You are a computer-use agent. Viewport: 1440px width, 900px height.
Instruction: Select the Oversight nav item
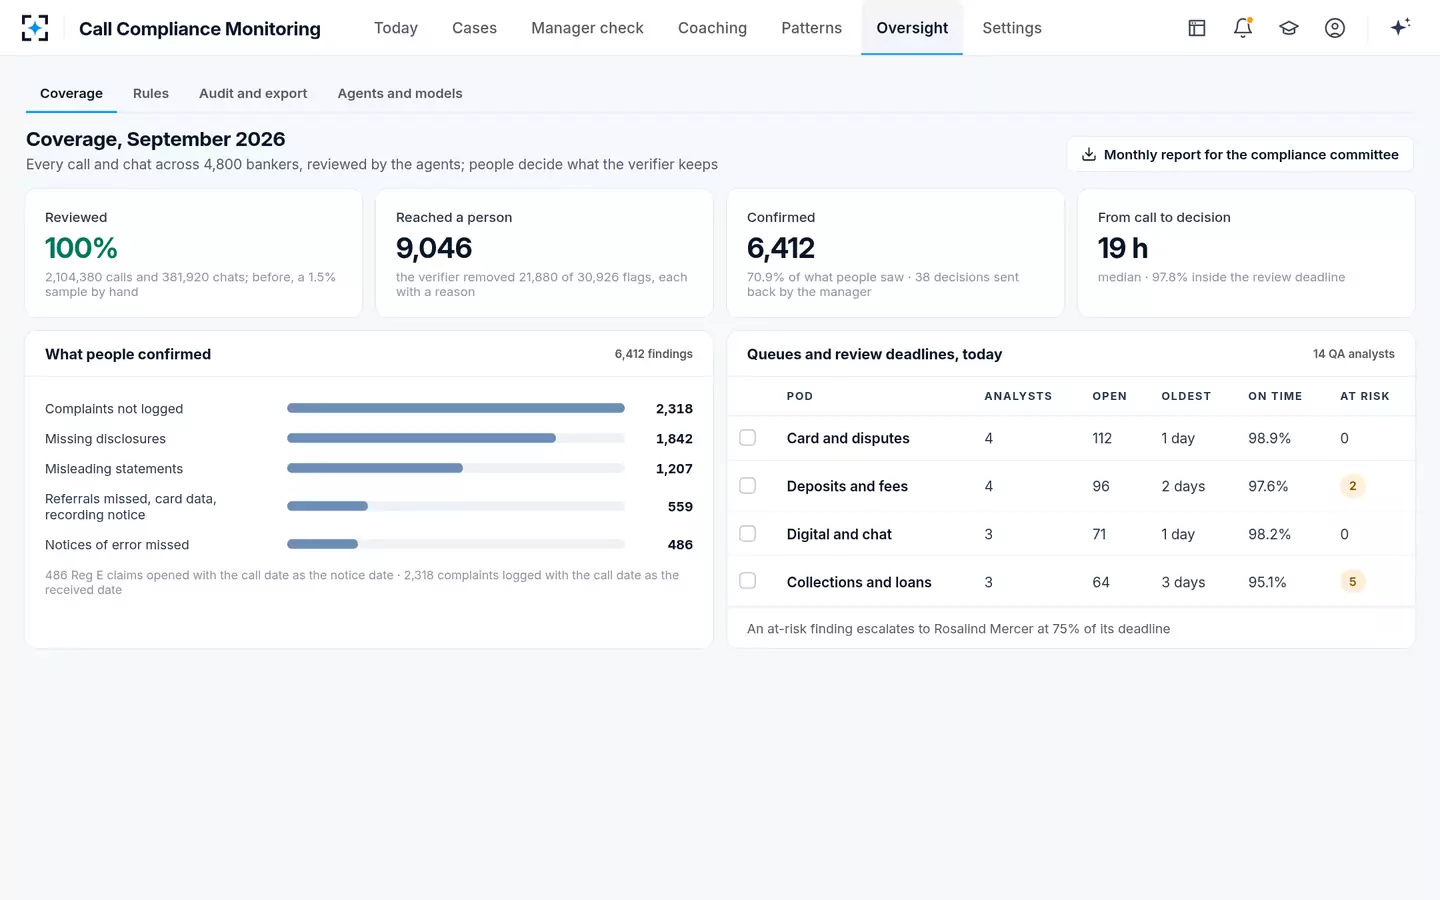point(912,28)
